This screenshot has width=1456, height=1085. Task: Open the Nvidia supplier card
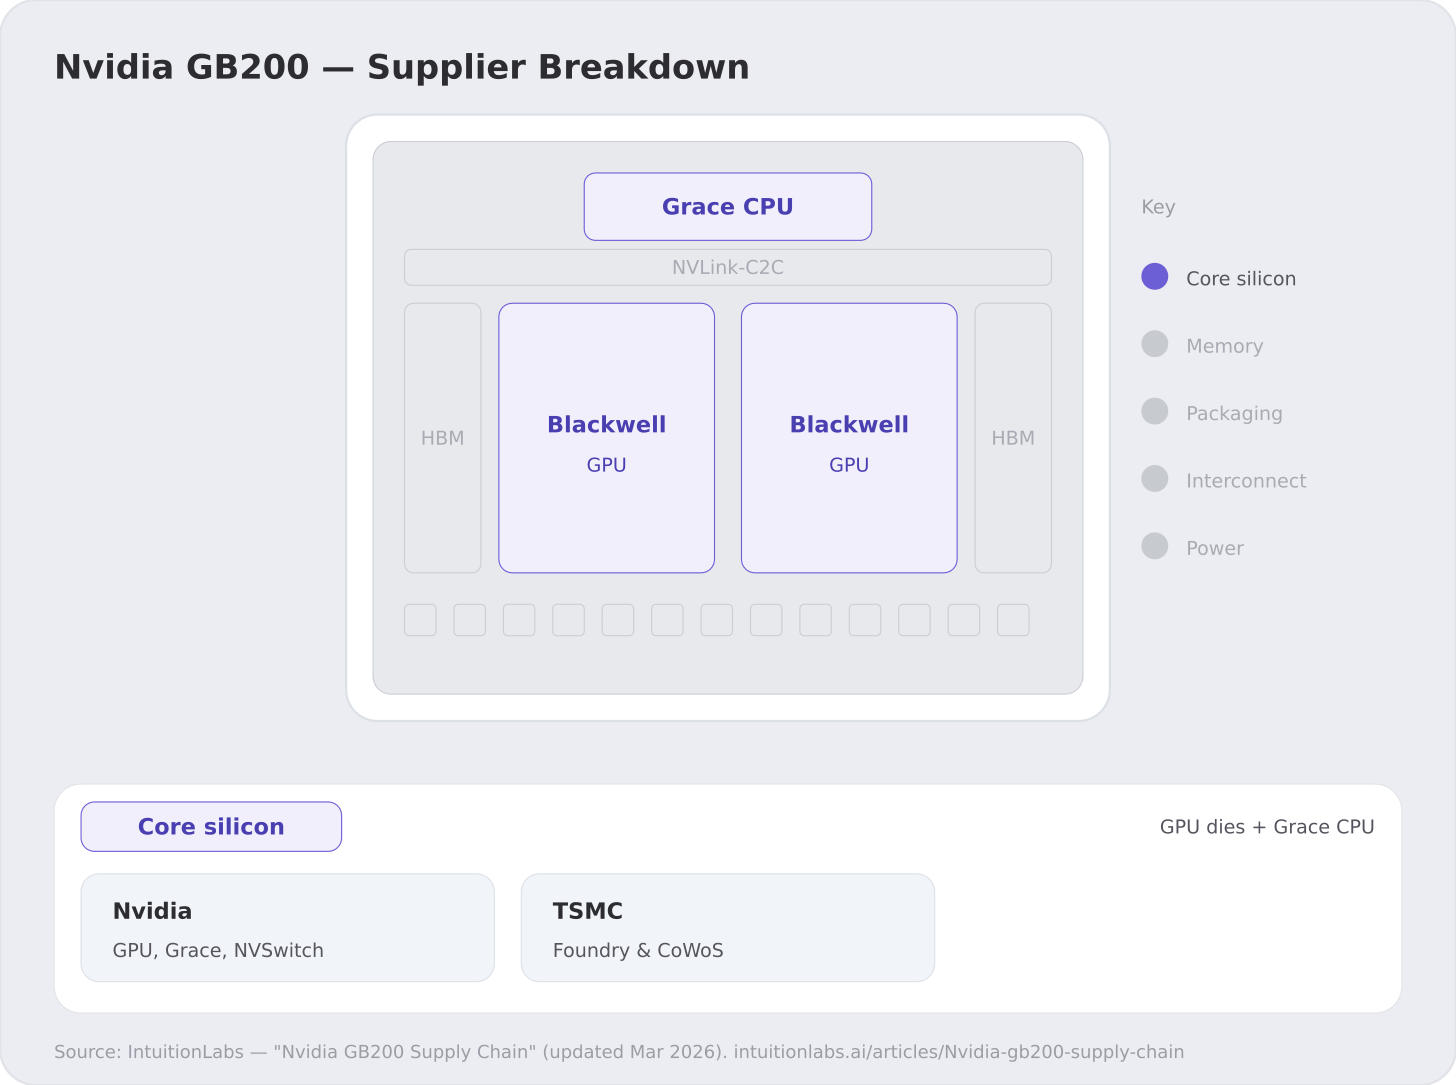(x=288, y=928)
